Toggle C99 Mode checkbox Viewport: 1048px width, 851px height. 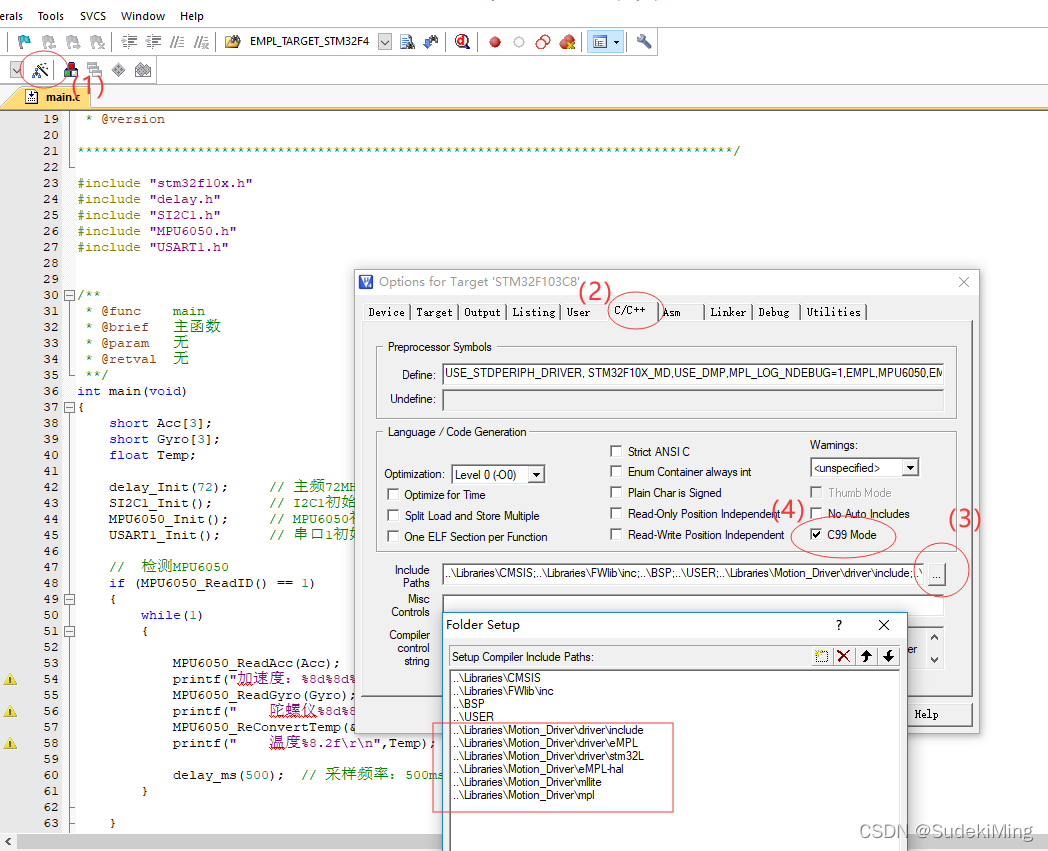[816, 534]
